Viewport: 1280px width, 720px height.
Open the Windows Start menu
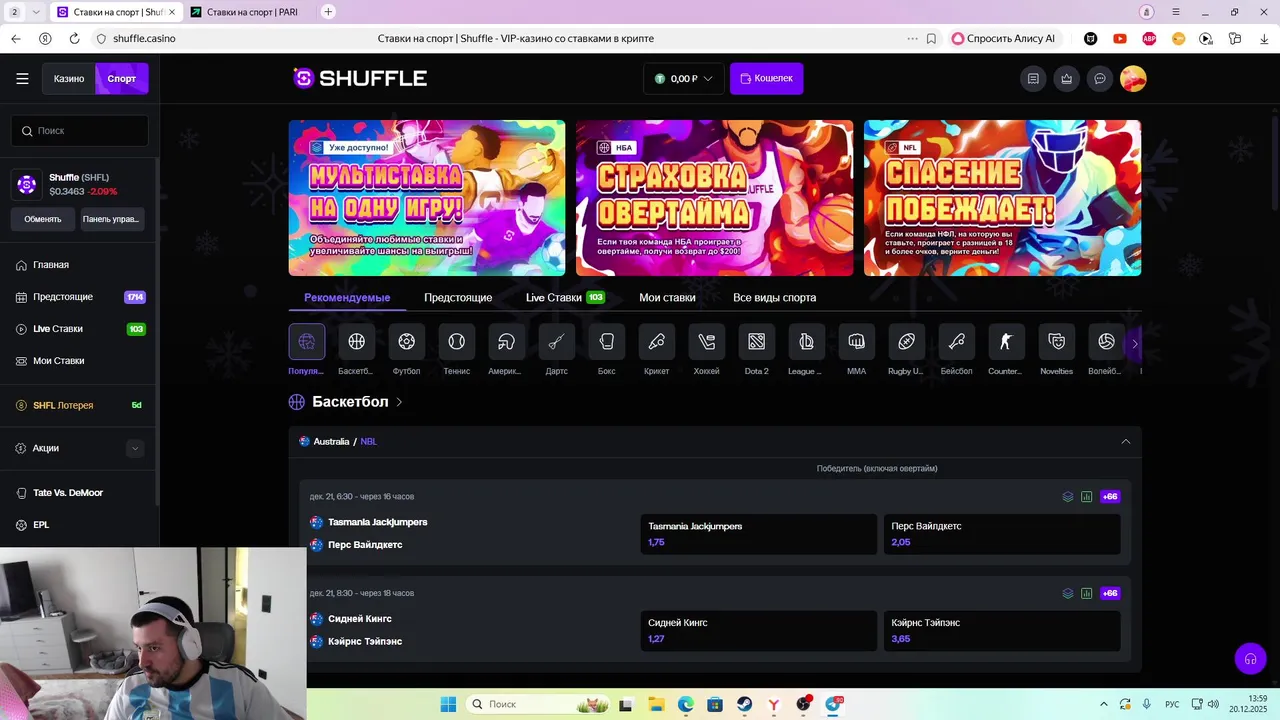[x=447, y=704]
